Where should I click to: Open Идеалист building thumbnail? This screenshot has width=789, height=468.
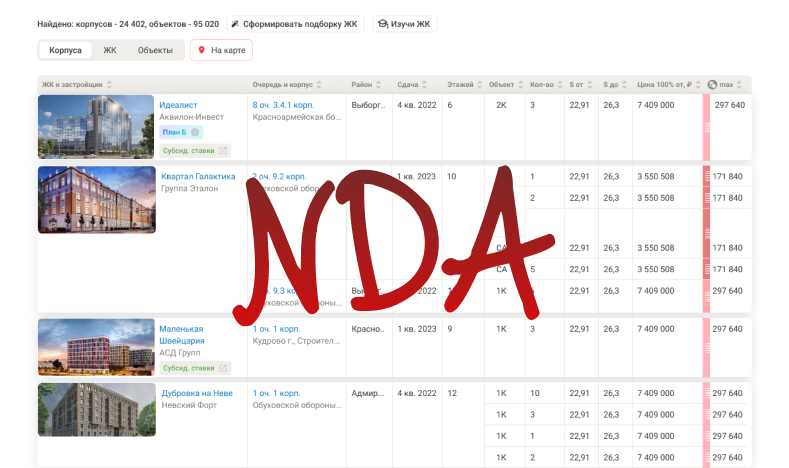[96, 127]
